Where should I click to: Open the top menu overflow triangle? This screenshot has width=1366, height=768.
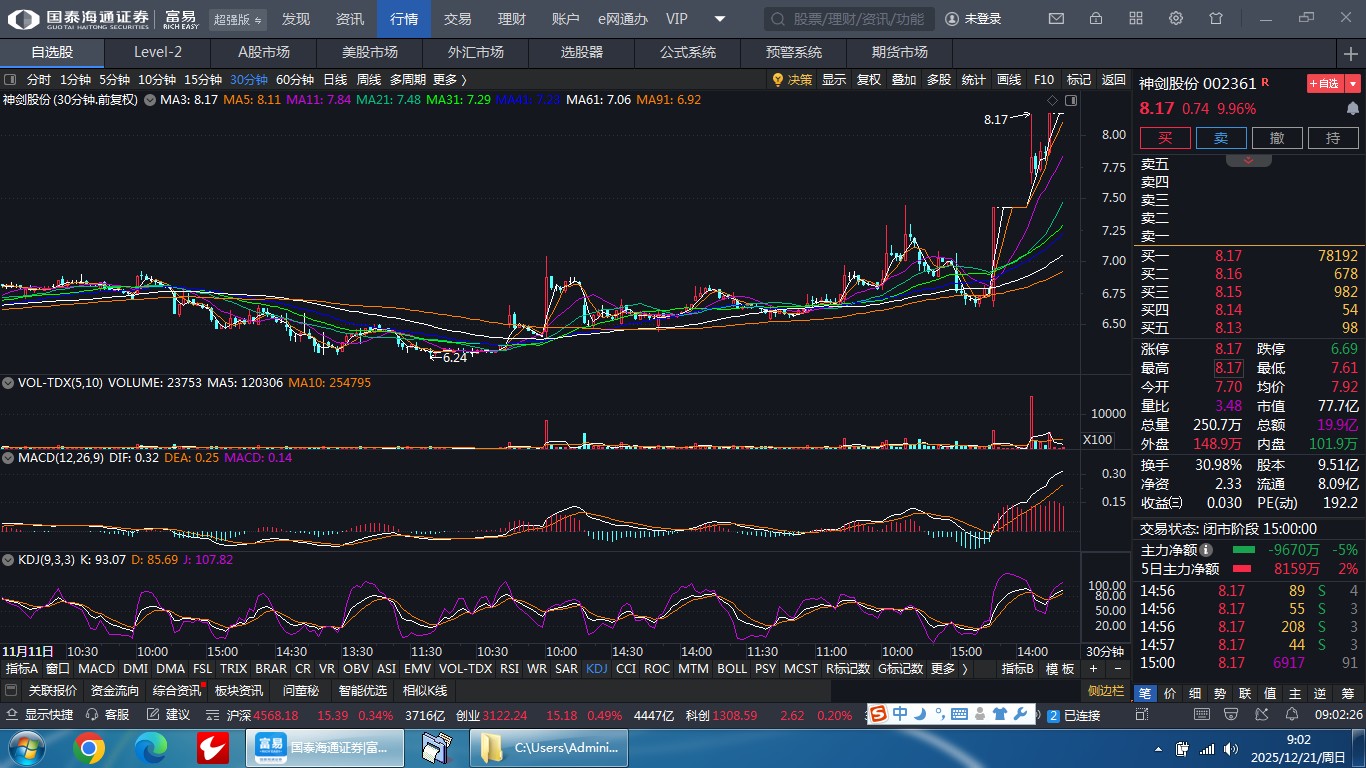(720, 19)
